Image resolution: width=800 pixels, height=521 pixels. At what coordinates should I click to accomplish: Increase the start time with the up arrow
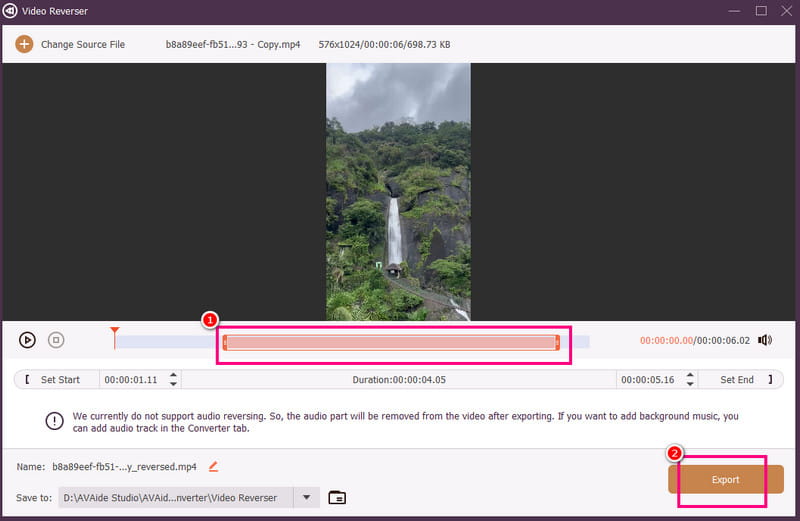(x=174, y=376)
